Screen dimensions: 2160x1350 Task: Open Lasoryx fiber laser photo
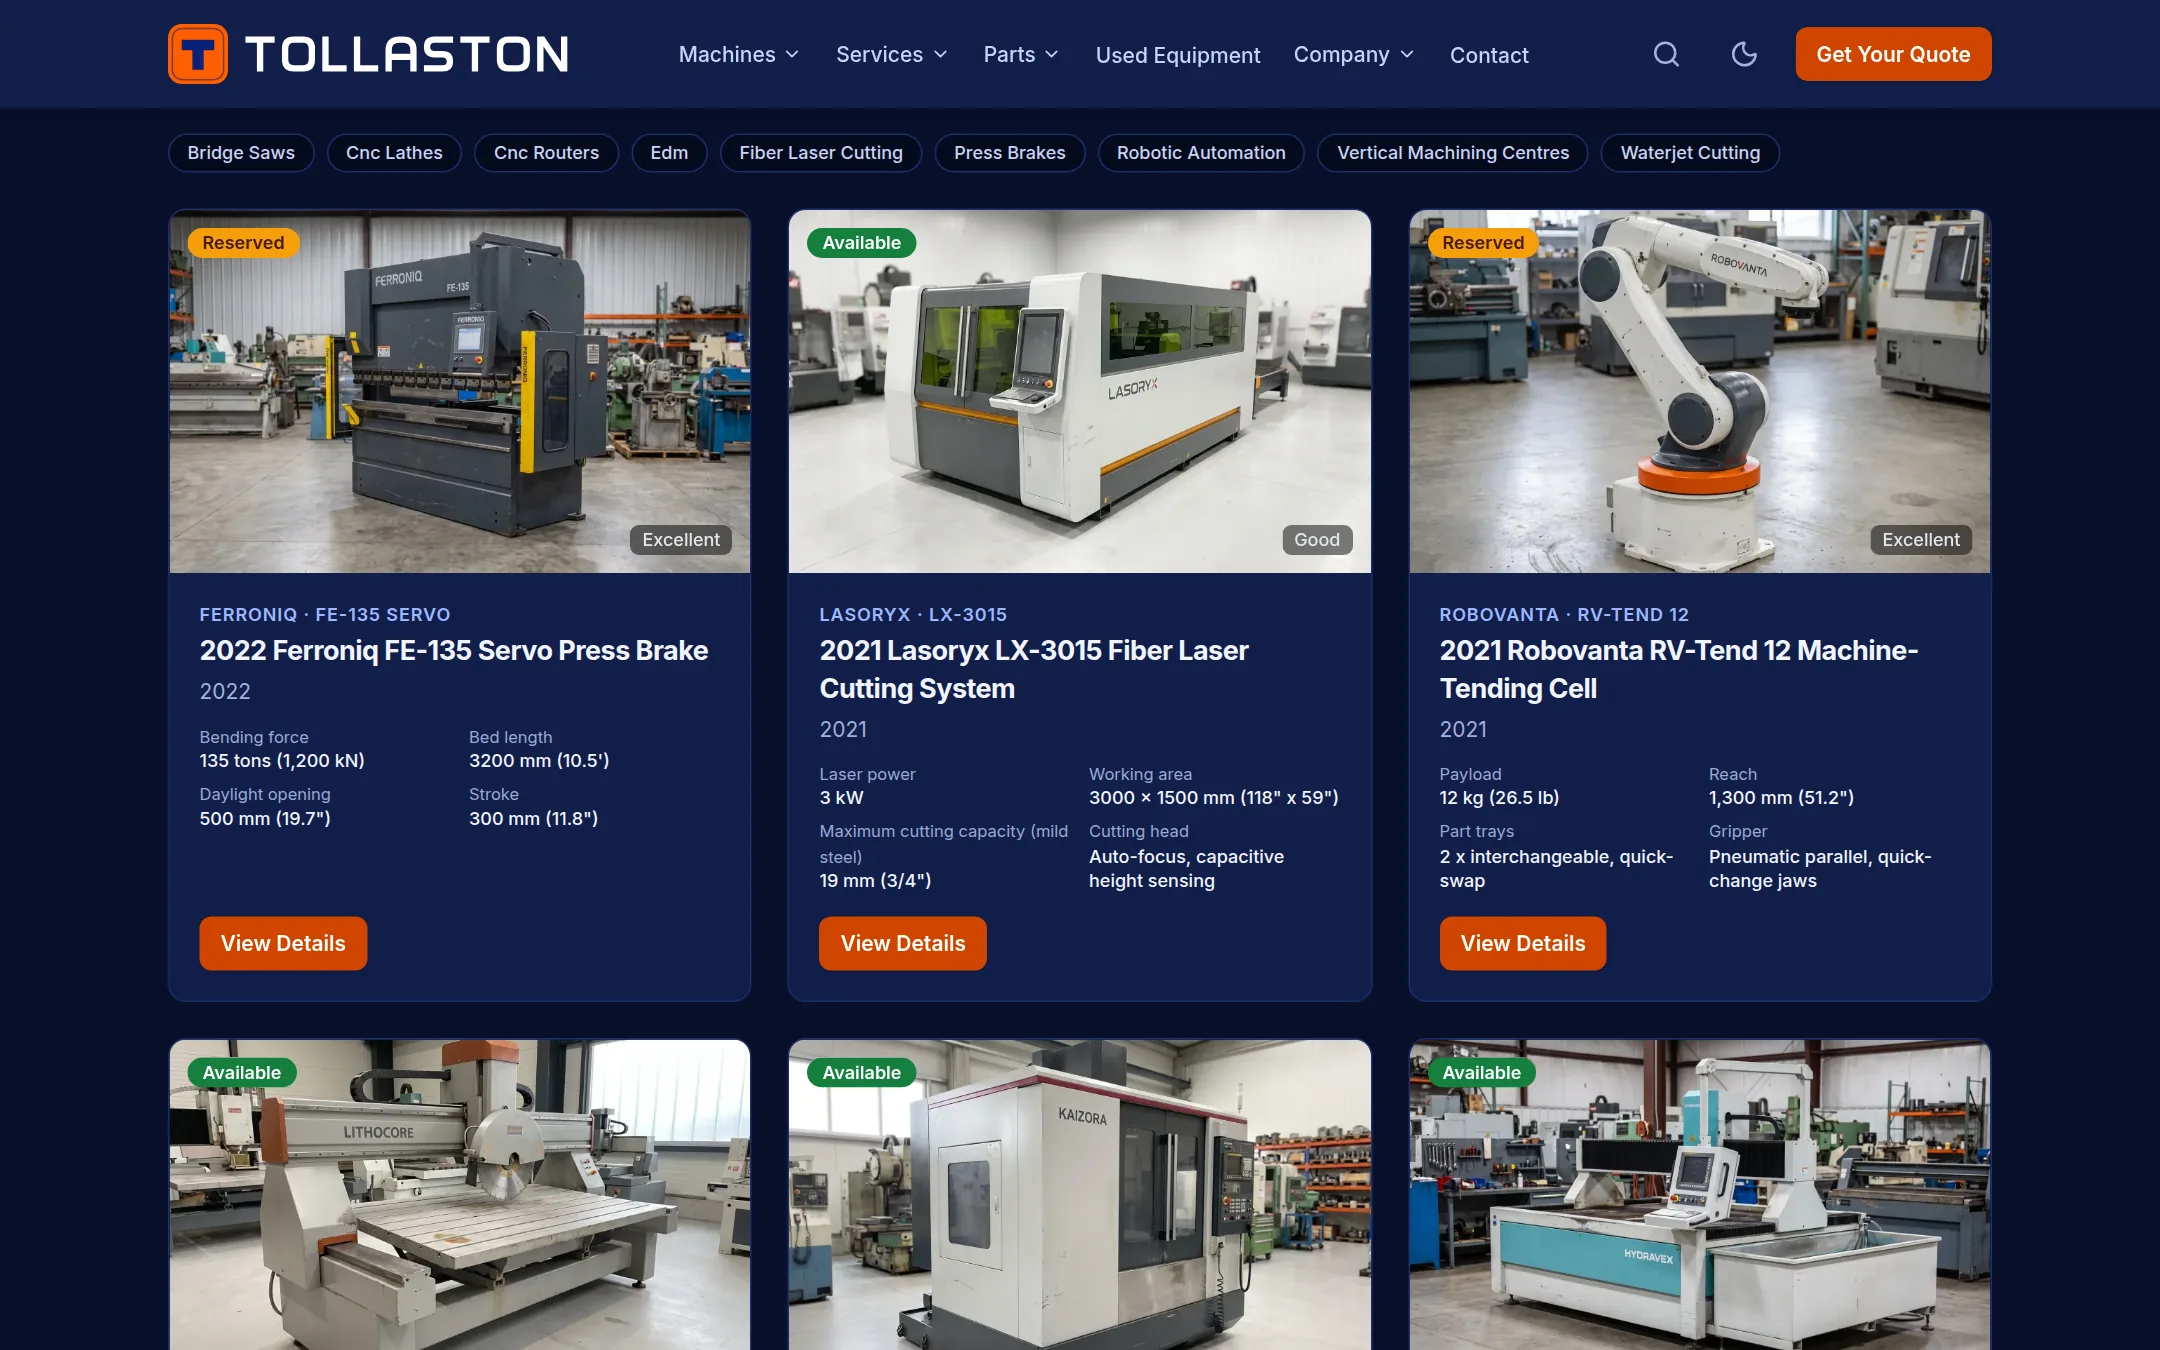(1080, 391)
